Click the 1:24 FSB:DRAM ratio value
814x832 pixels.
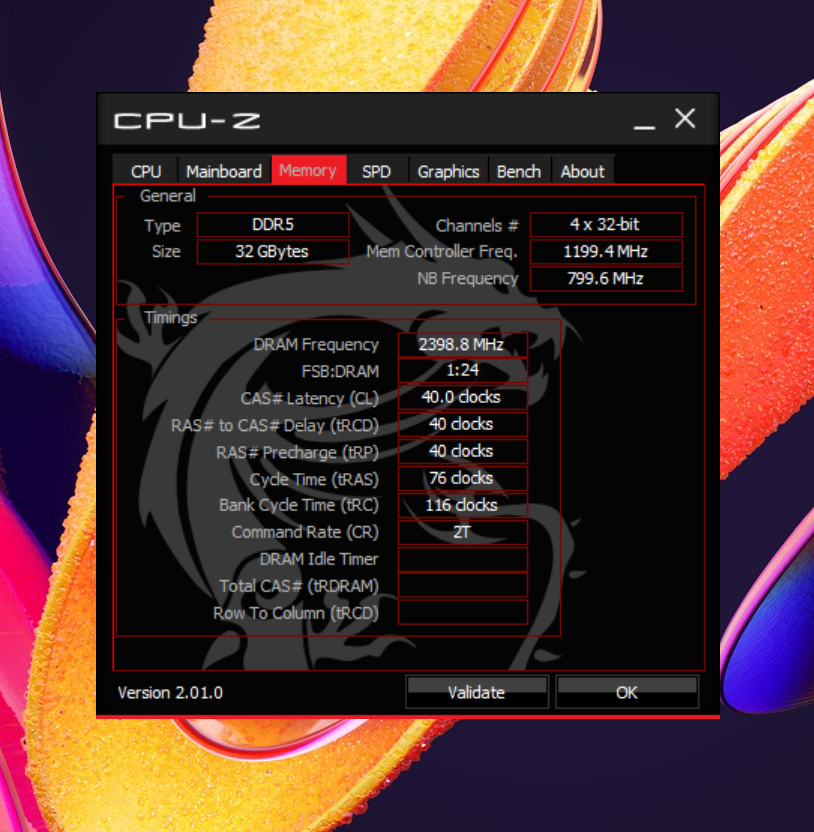point(463,370)
